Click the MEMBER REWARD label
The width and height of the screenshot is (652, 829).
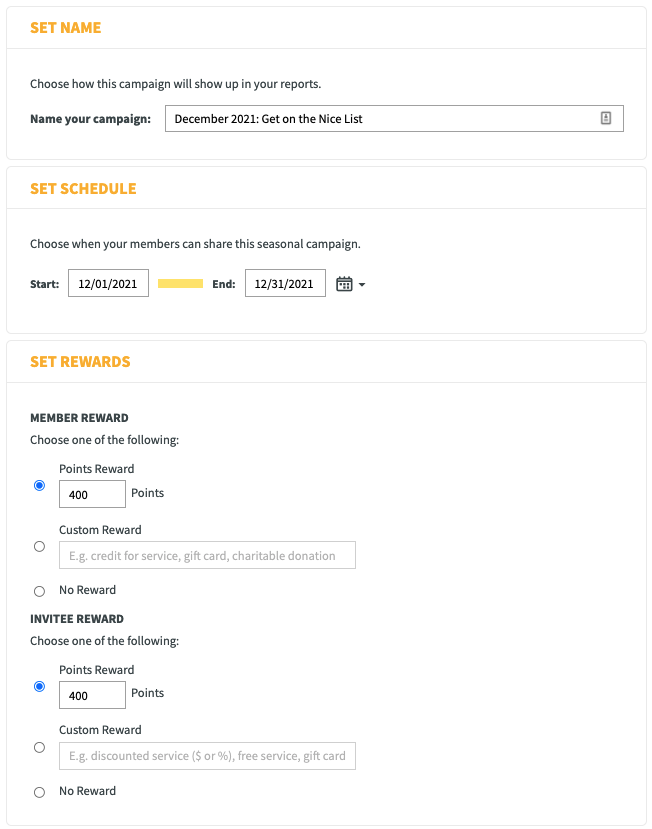pos(79,418)
